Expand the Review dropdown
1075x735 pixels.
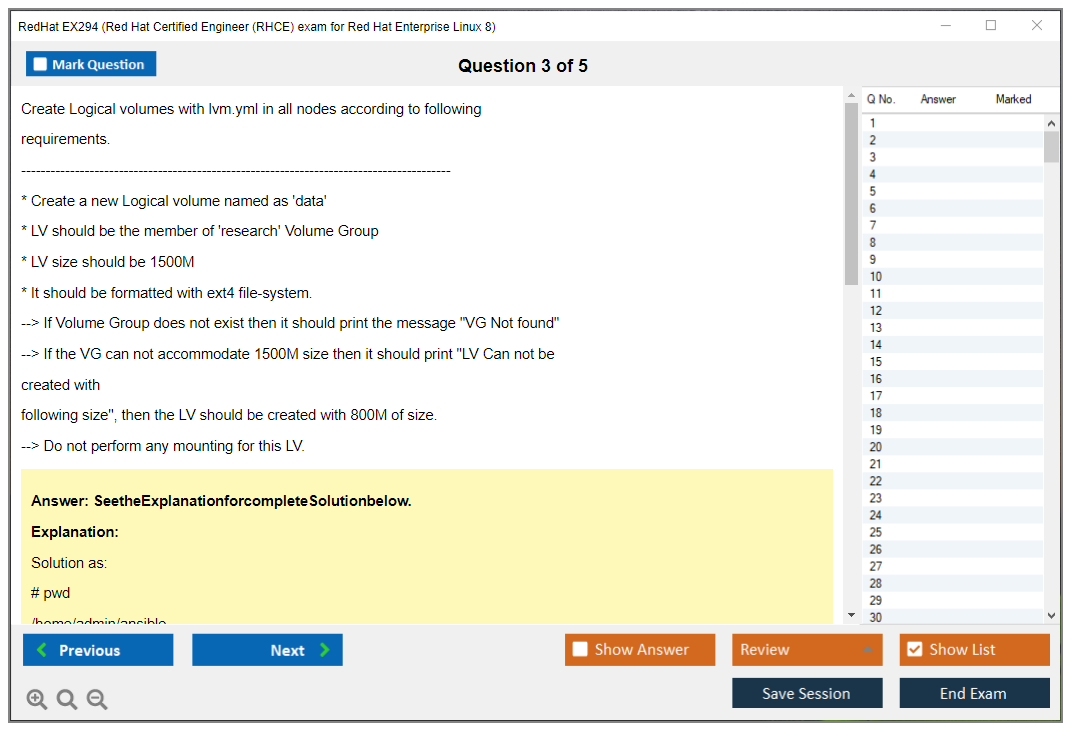pos(866,650)
